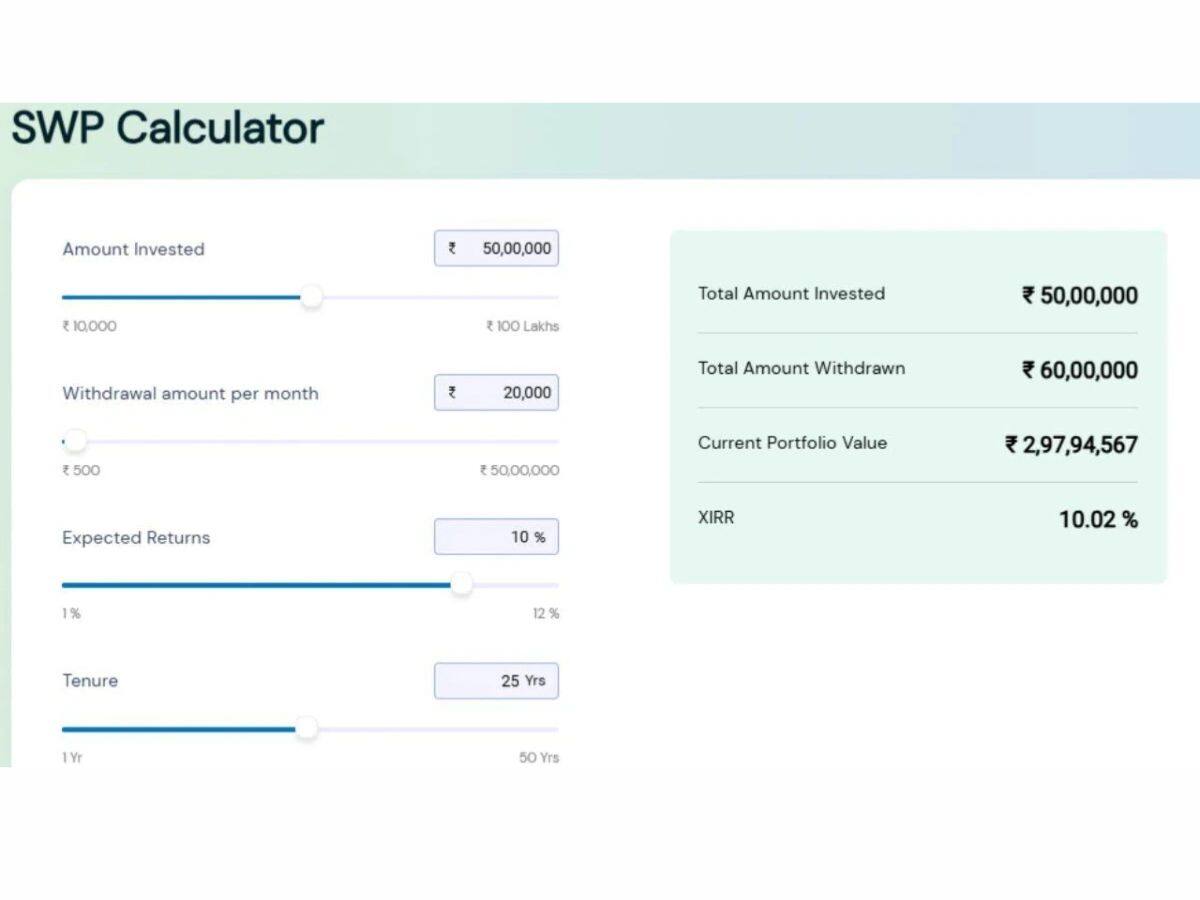The height and width of the screenshot is (900, 1200).
Task: Click the Tenure years input field
Action: click(496, 681)
